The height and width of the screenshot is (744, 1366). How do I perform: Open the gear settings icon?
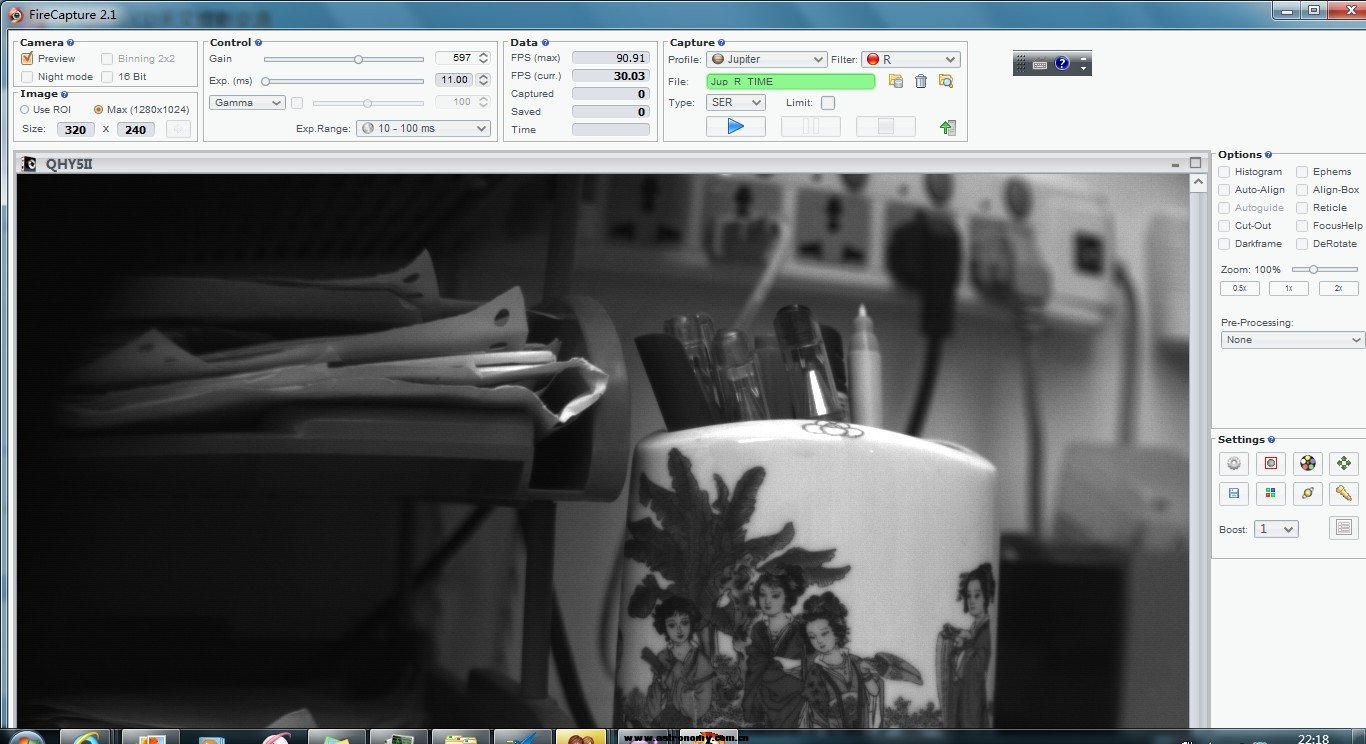point(1234,464)
